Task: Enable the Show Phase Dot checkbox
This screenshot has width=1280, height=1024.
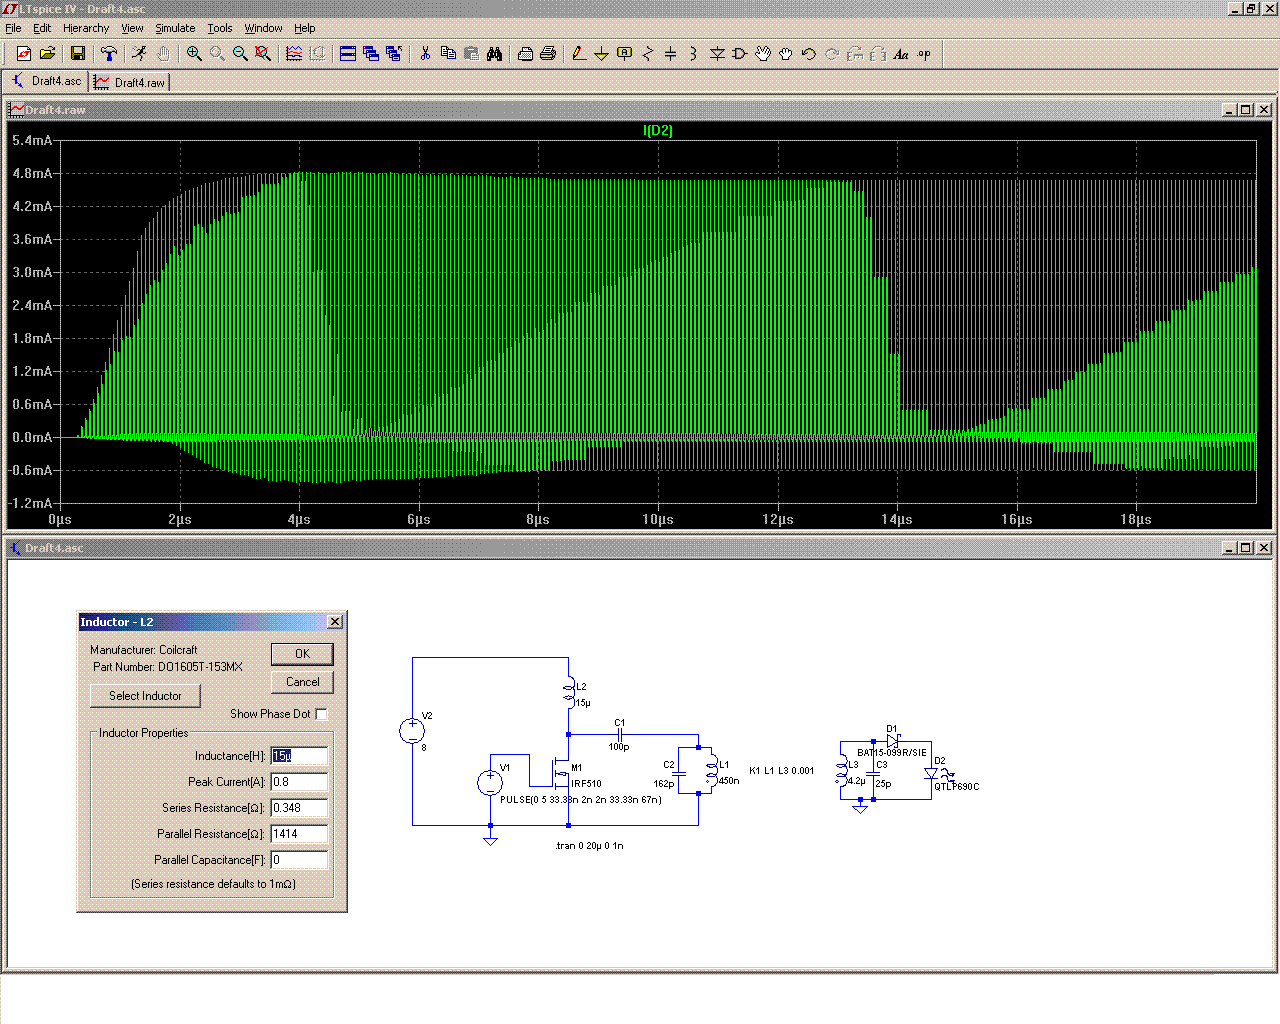Action: click(x=321, y=714)
